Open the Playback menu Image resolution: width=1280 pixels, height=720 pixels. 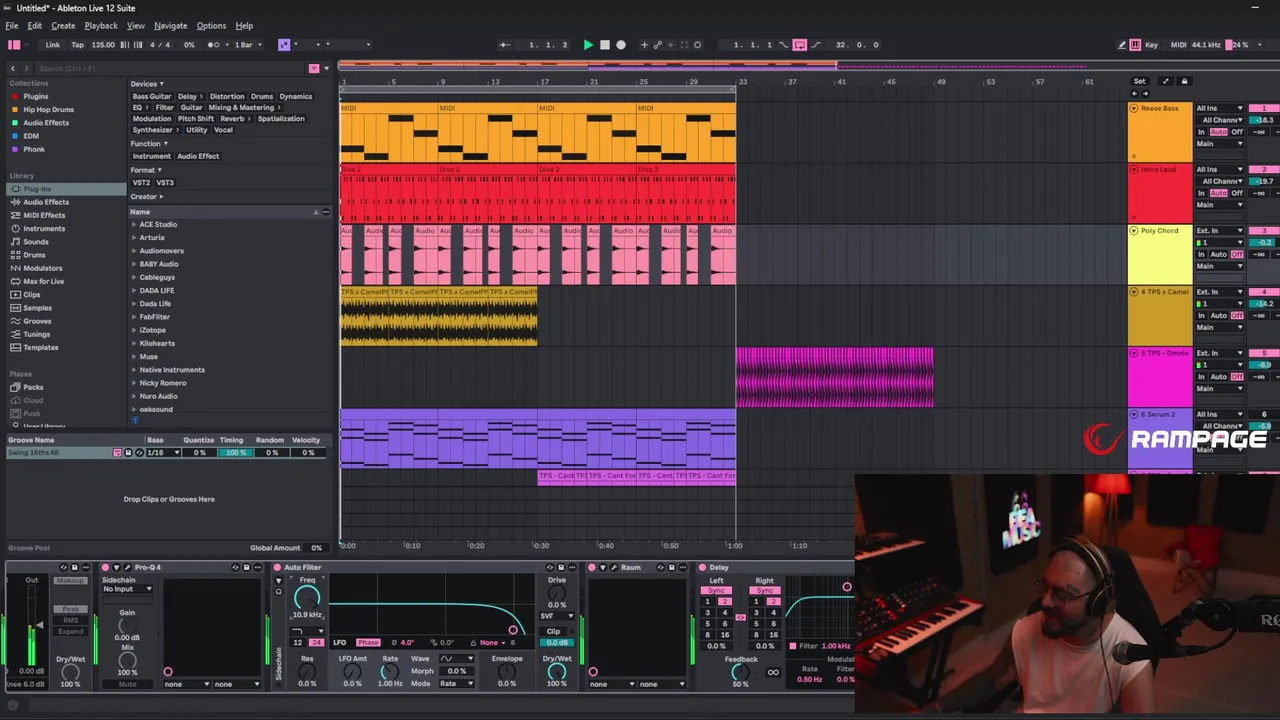pyautogui.click(x=101, y=25)
